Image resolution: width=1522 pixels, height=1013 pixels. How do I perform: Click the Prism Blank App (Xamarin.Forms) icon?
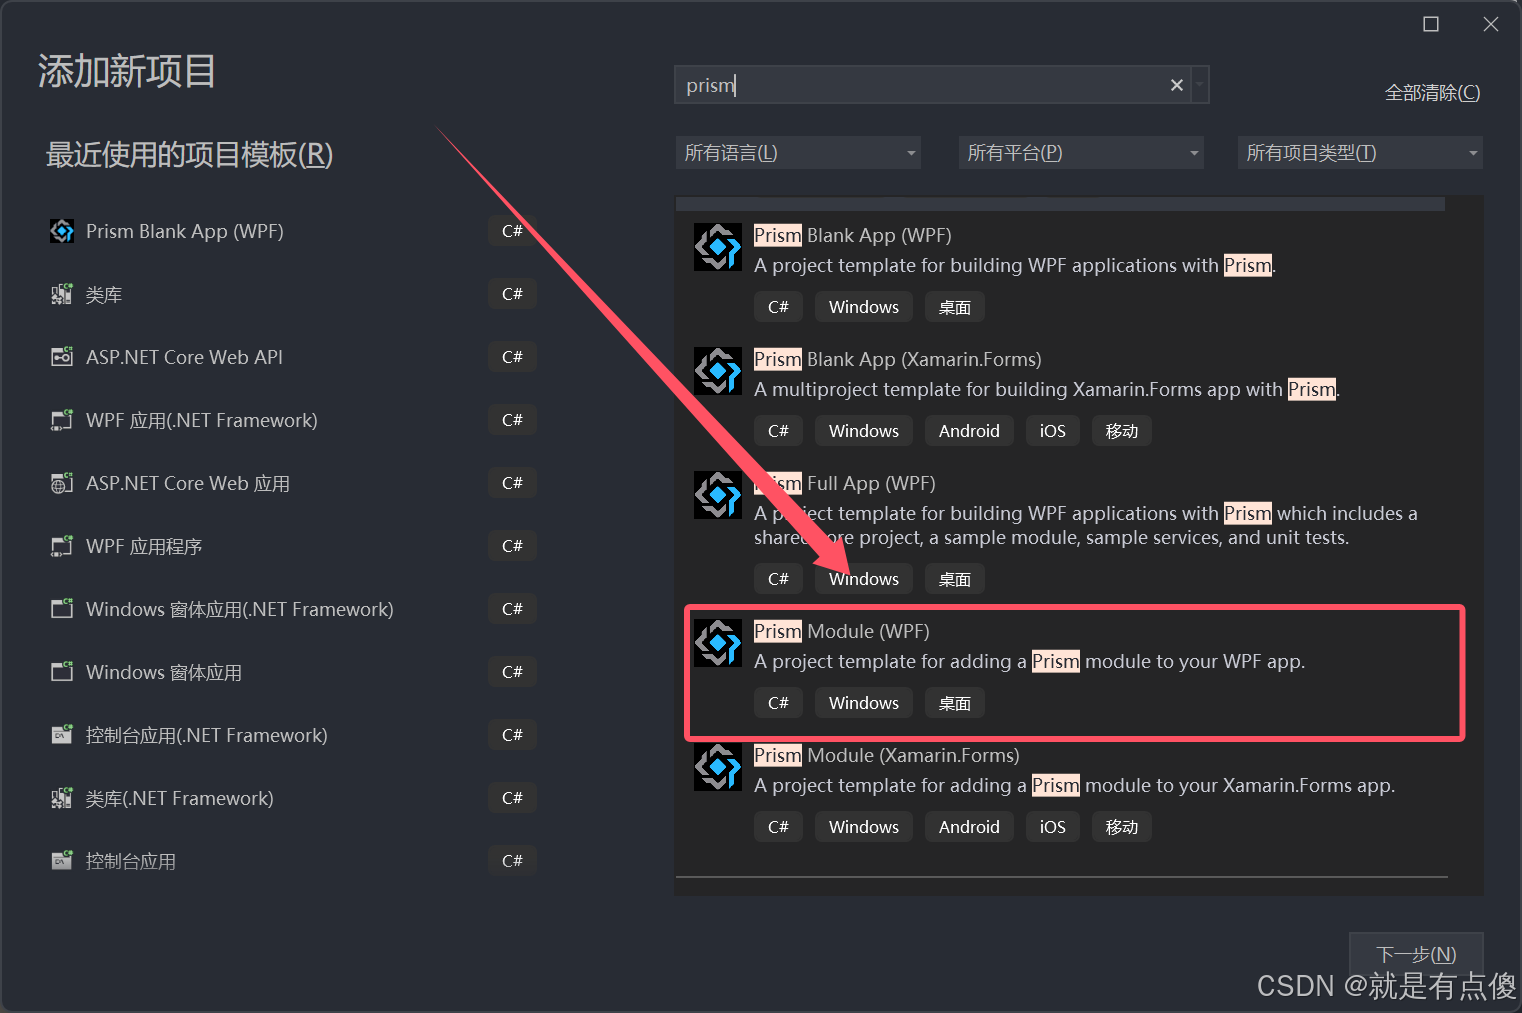(717, 371)
